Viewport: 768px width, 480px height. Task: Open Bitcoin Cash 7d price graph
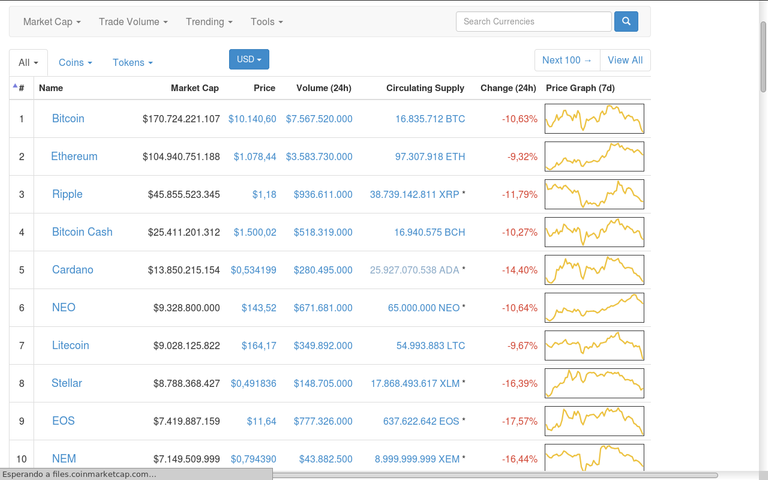(x=594, y=232)
